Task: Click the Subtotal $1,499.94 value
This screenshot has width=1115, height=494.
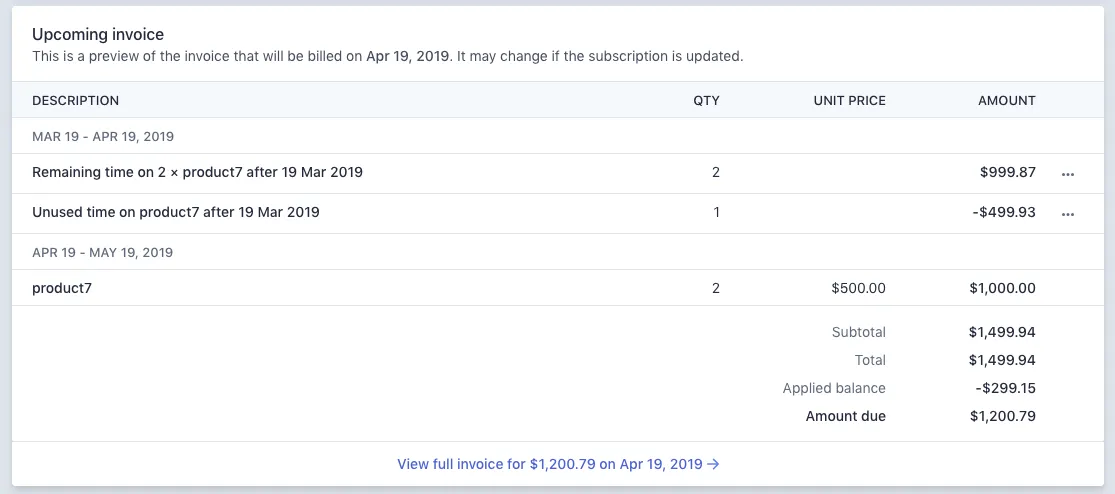Action: point(1002,332)
